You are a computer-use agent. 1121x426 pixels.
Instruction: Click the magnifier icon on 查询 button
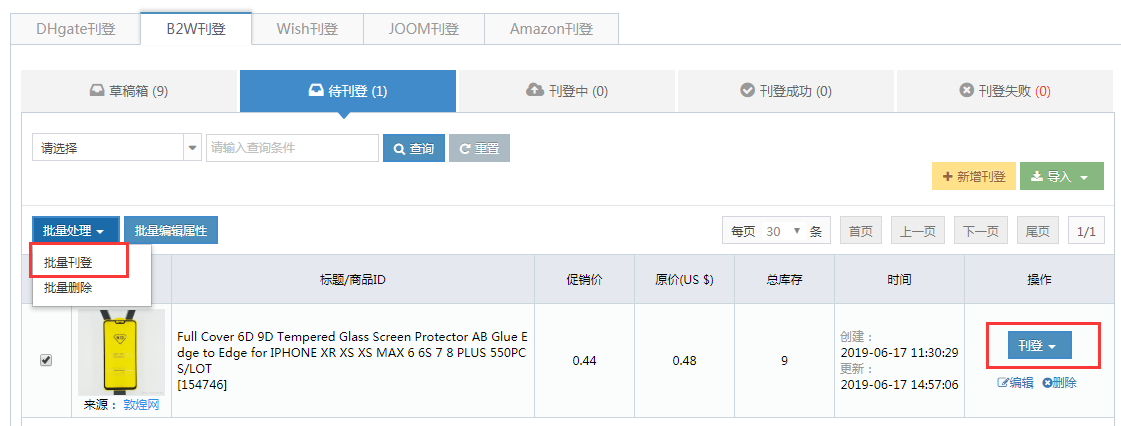(x=400, y=149)
